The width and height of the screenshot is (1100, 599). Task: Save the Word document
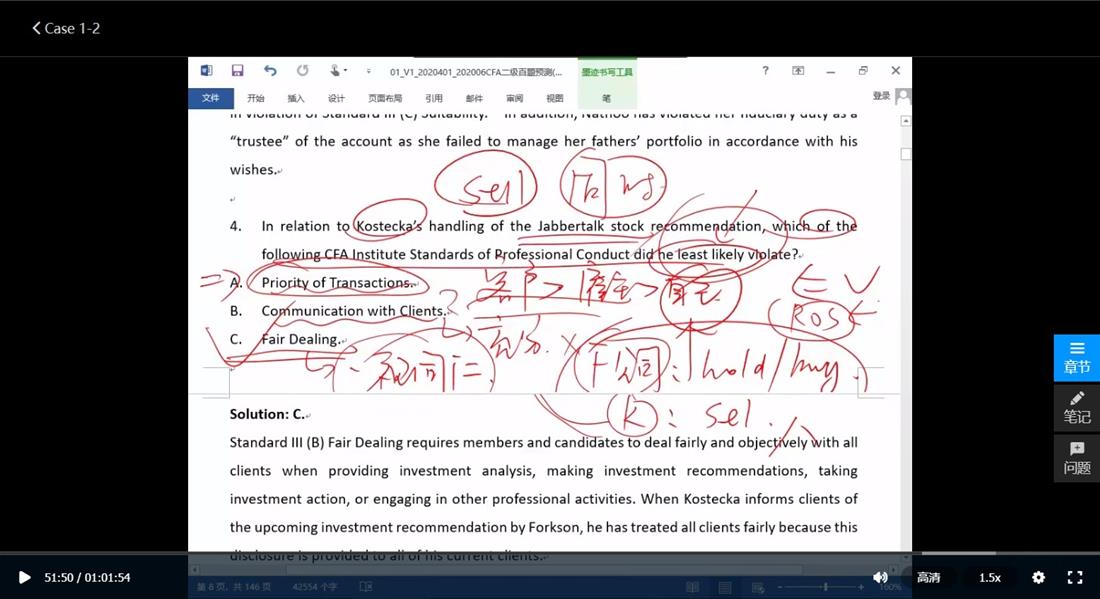(x=237, y=70)
